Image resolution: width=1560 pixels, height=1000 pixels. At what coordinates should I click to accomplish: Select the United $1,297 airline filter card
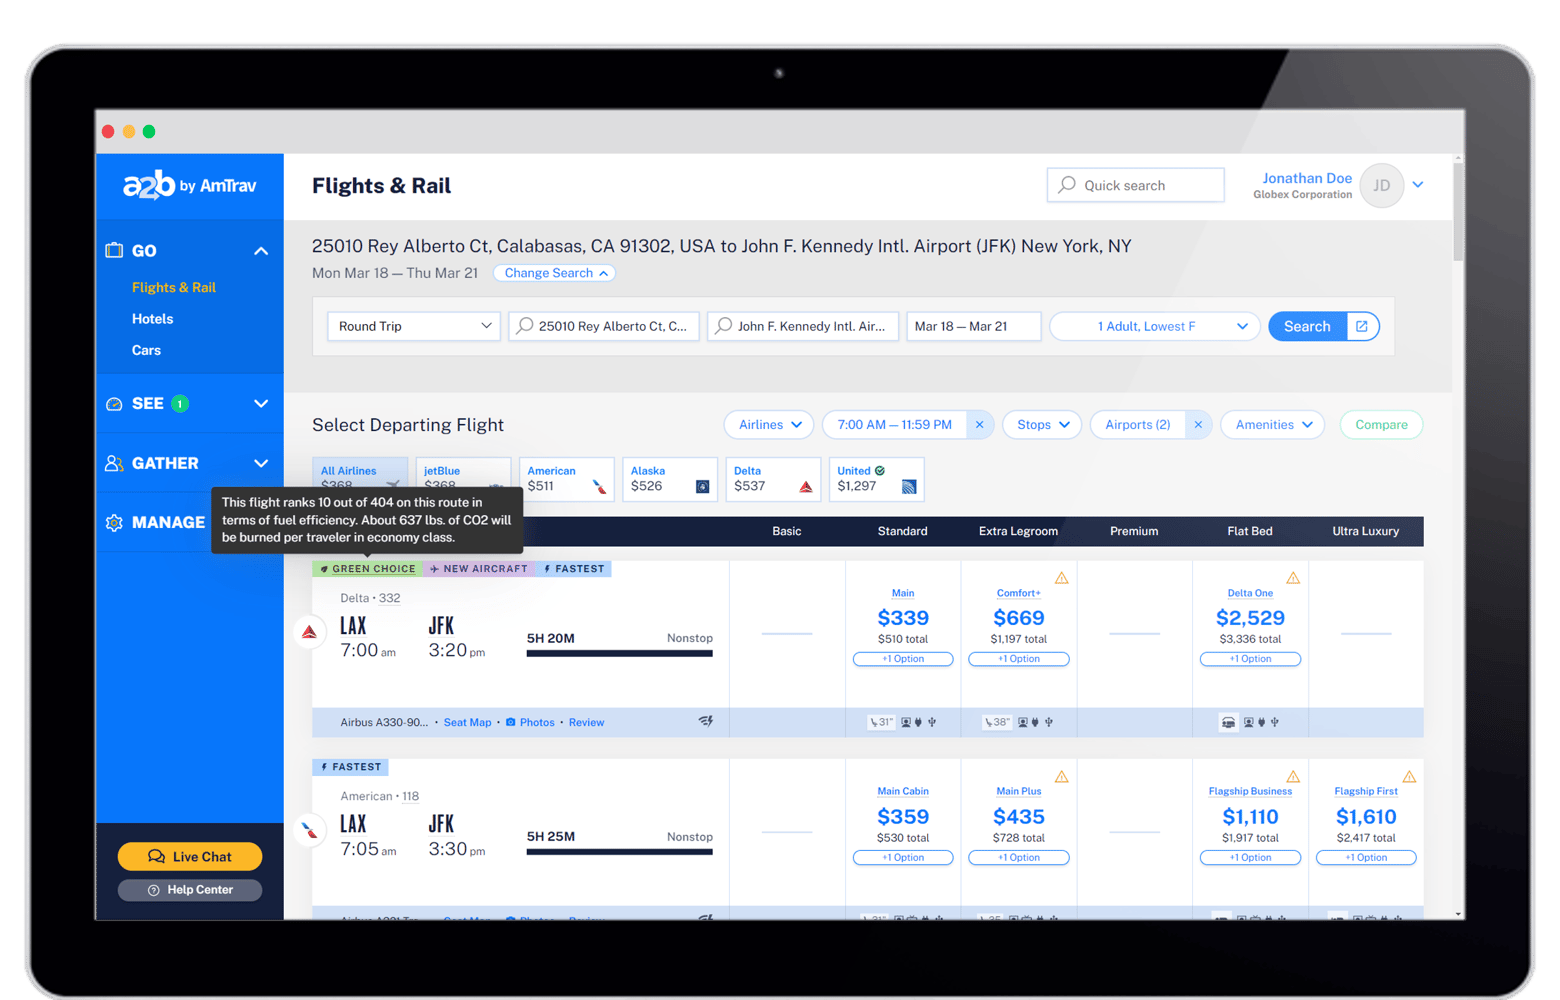point(875,479)
